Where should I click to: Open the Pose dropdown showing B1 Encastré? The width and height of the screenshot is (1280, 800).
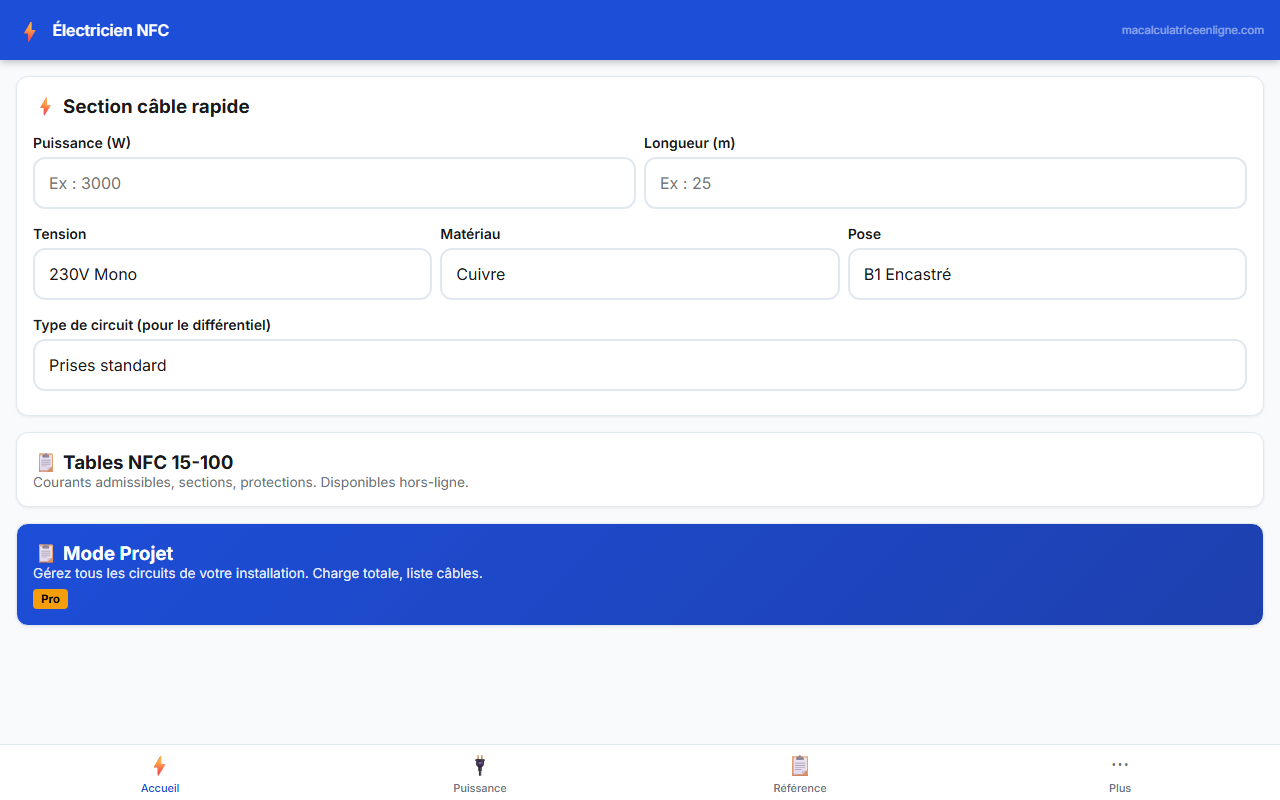pyautogui.click(x=1047, y=274)
